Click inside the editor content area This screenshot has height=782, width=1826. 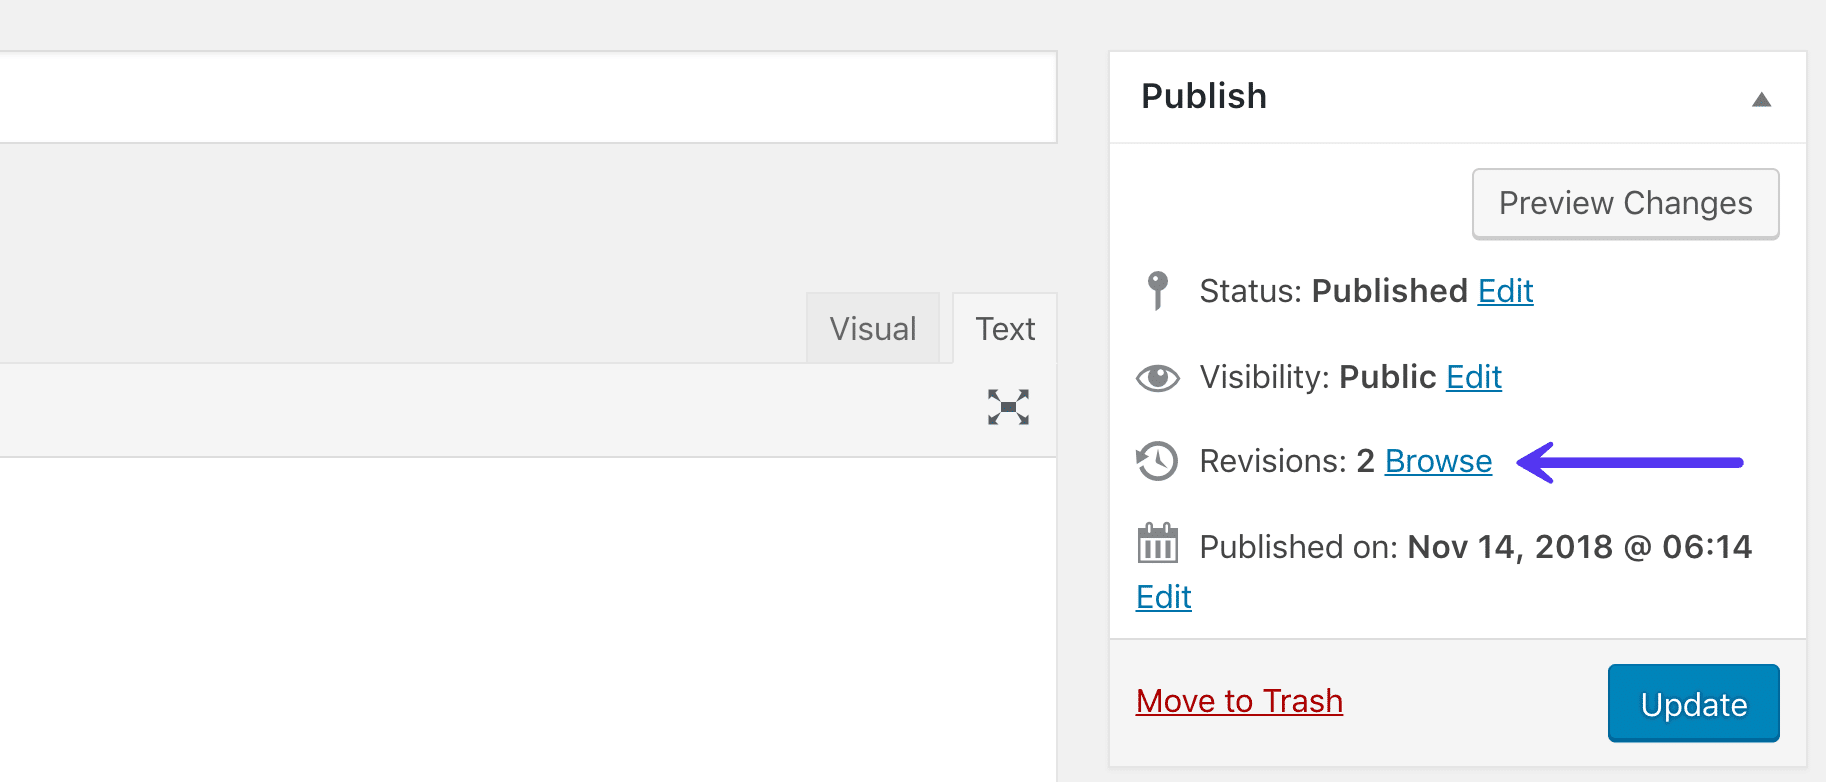(x=520, y=620)
